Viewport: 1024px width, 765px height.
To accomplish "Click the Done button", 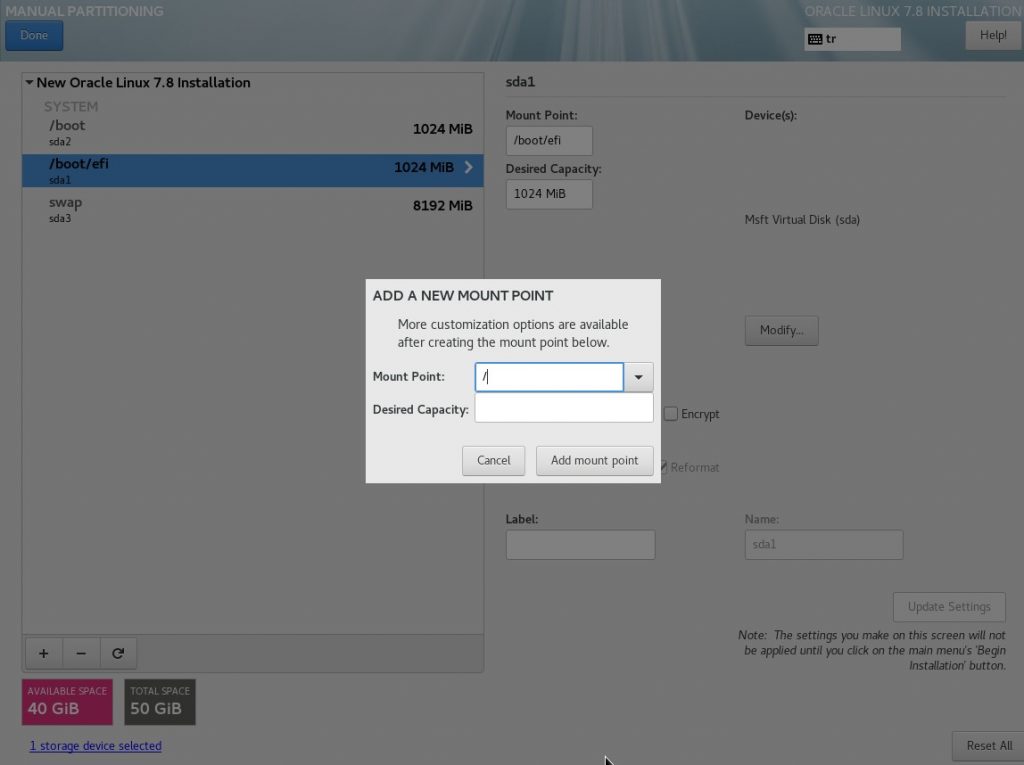I will pos(34,35).
